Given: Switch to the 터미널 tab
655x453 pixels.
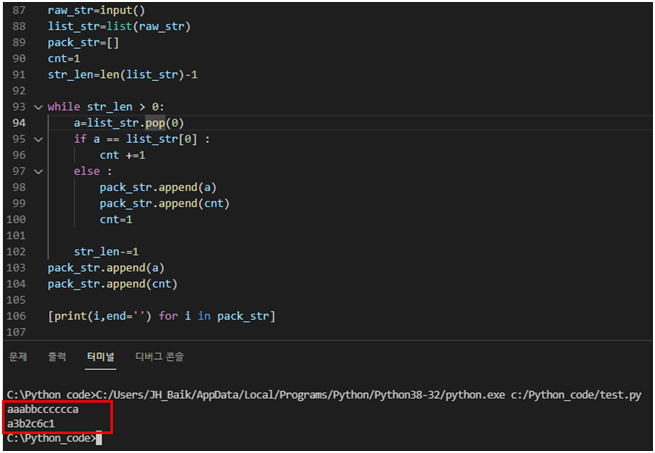Looking at the screenshot, I should 101,356.
